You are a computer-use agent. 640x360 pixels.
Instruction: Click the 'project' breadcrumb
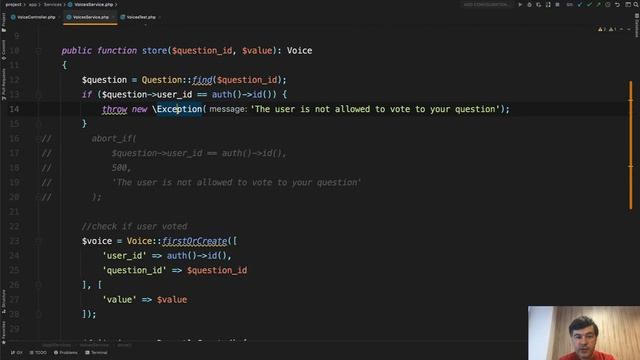[13, 4]
